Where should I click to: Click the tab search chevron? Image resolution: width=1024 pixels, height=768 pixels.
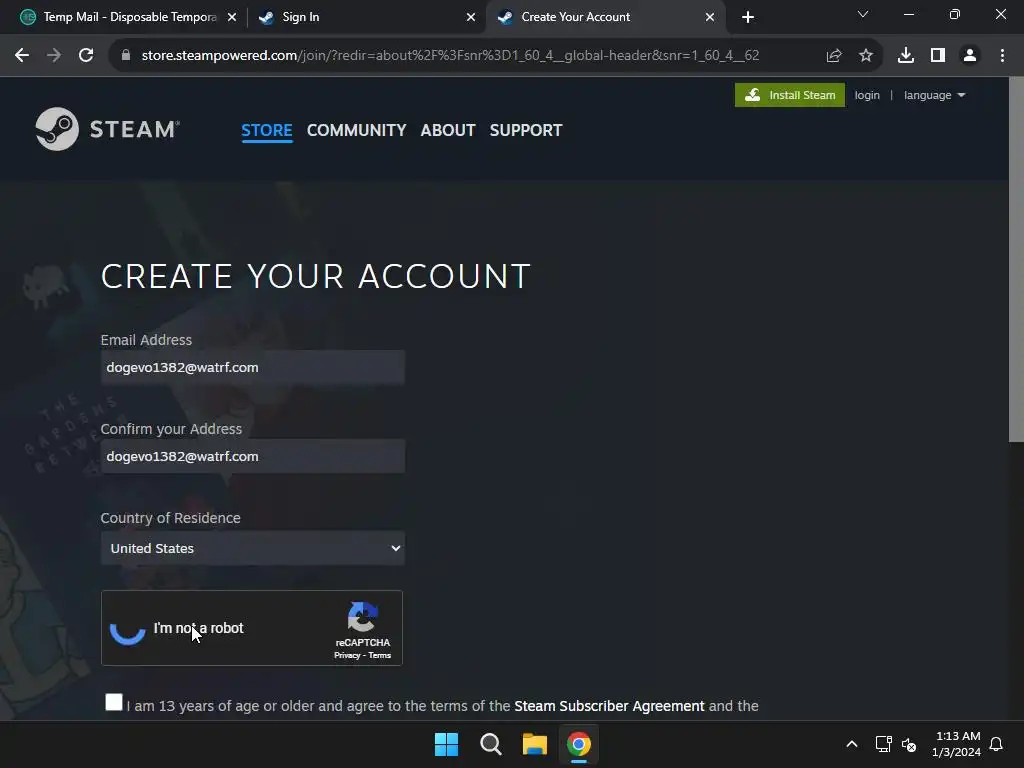tap(863, 14)
